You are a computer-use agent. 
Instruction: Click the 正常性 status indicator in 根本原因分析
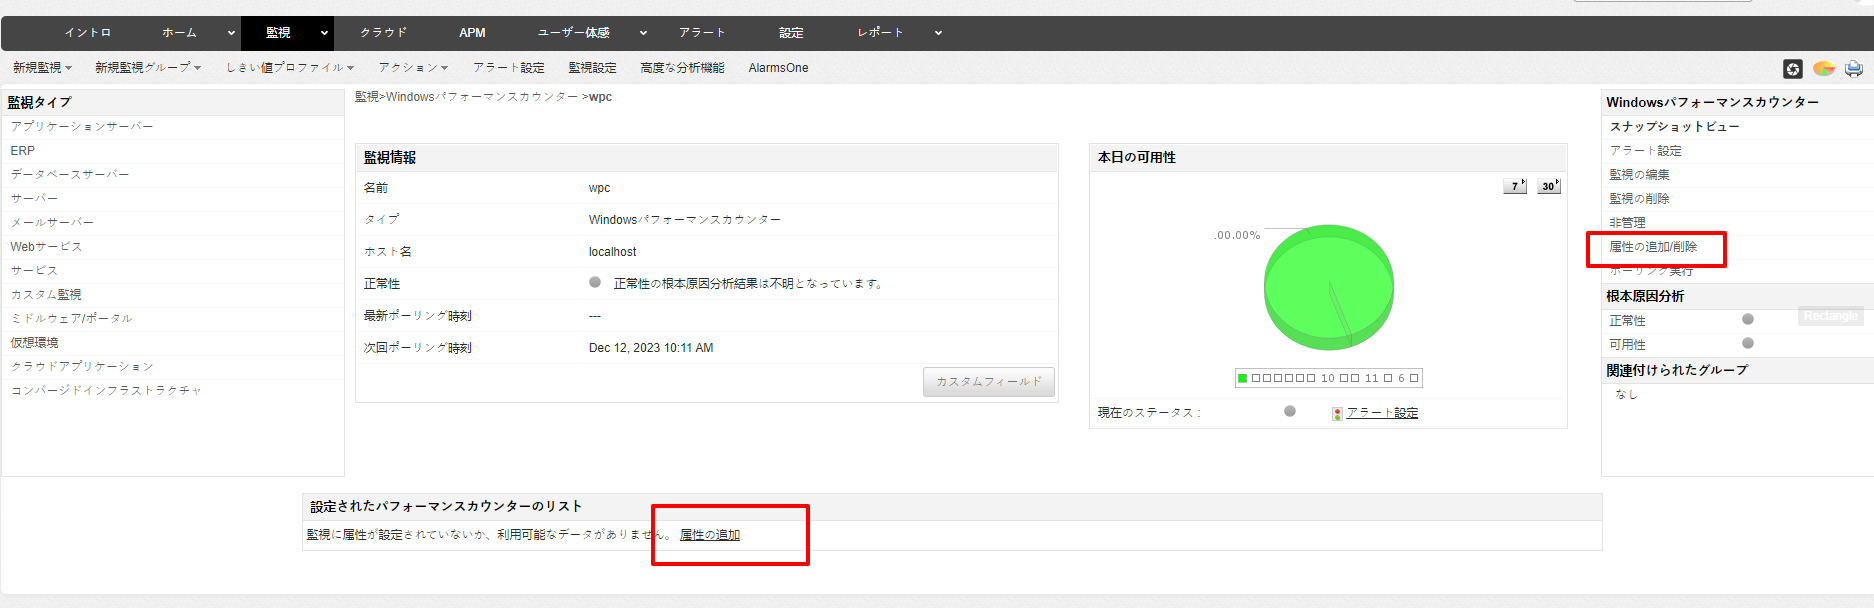(1748, 319)
